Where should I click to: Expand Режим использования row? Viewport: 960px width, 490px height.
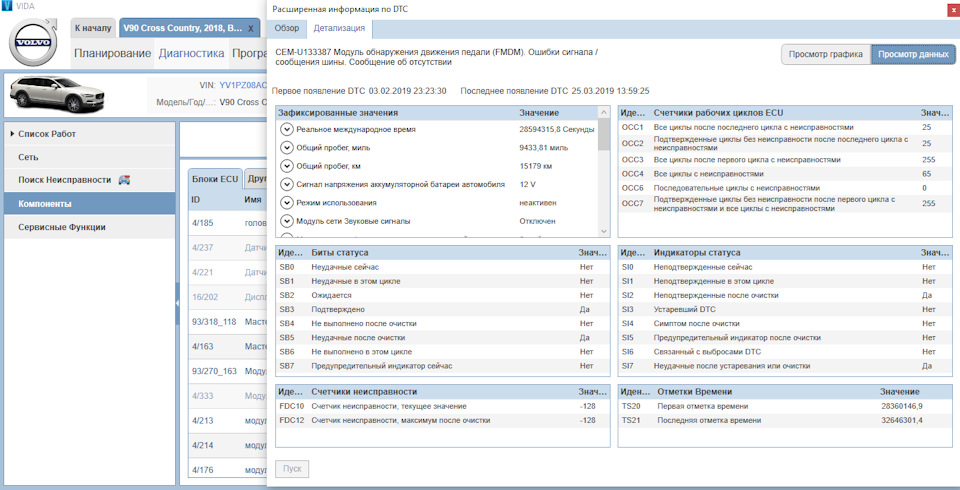[x=286, y=202]
